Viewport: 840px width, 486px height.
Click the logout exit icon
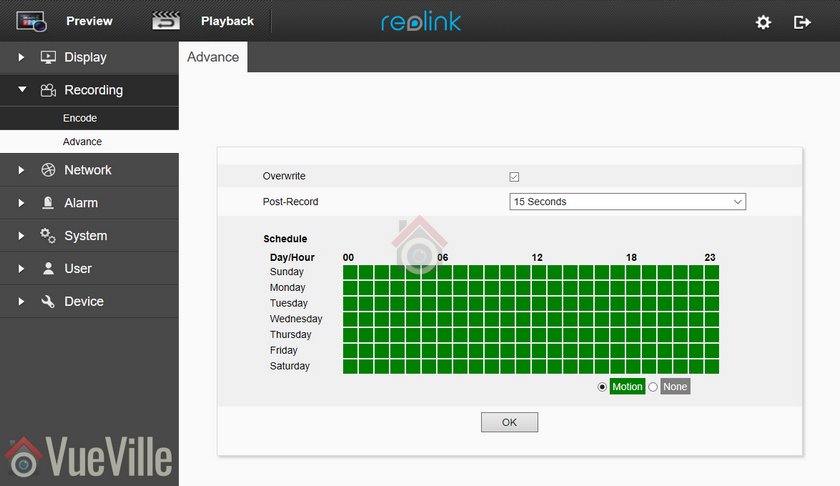click(802, 23)
